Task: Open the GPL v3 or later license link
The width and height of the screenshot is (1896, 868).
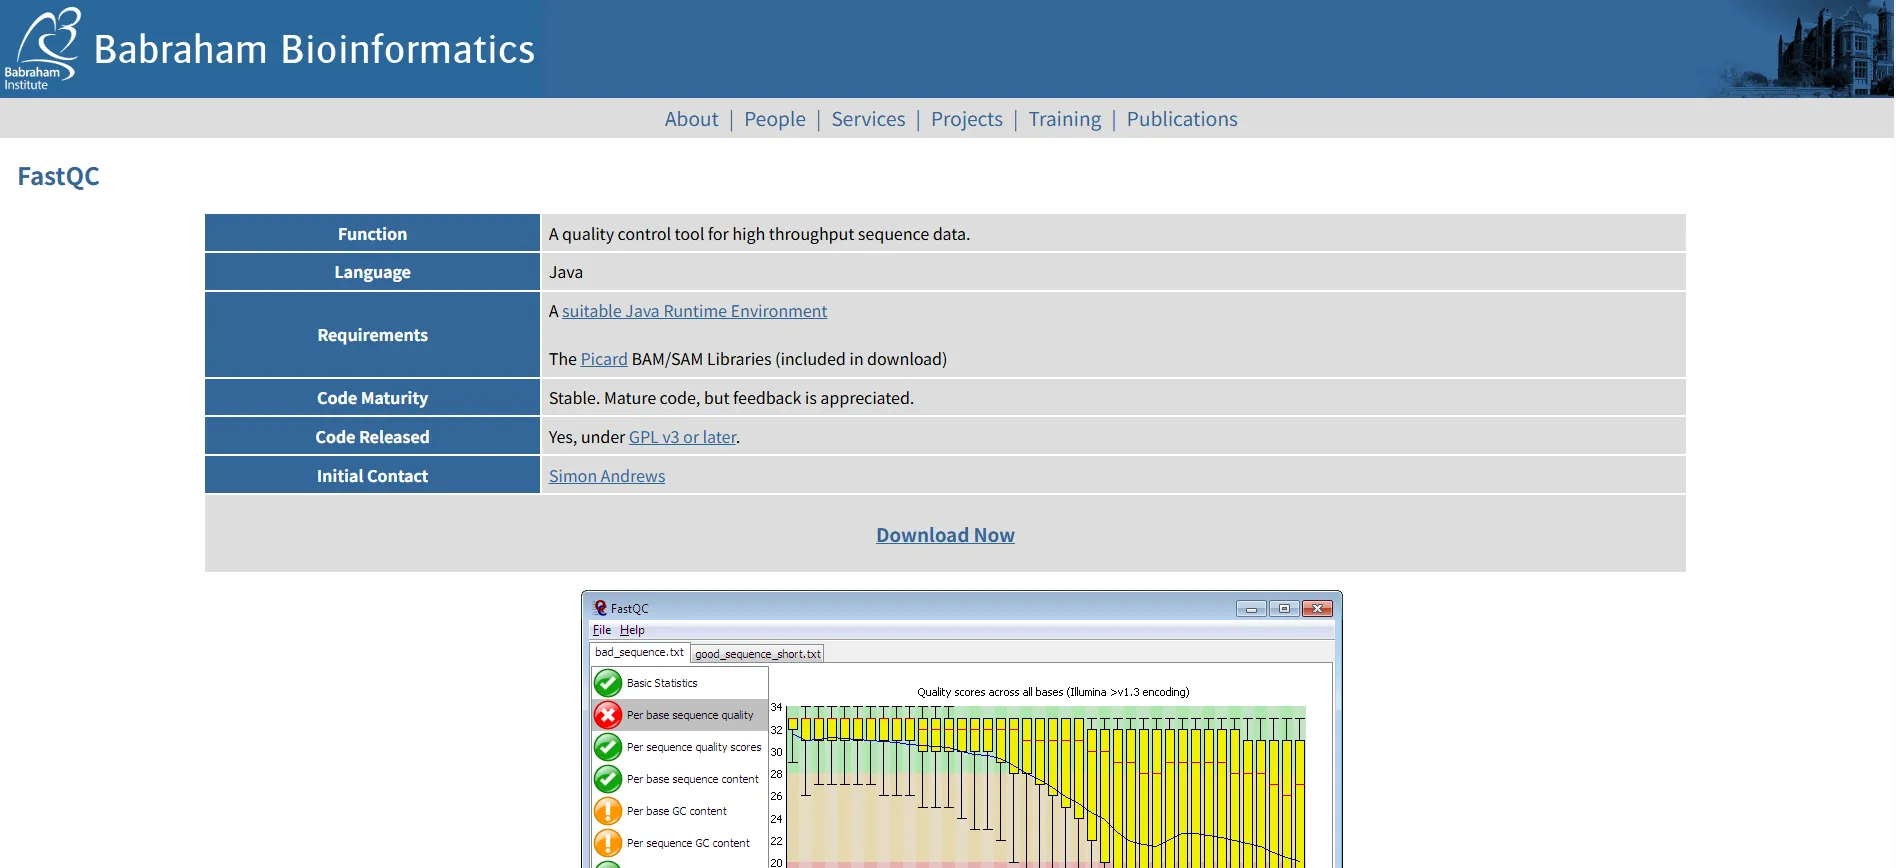Action: (x=682, y=437)
